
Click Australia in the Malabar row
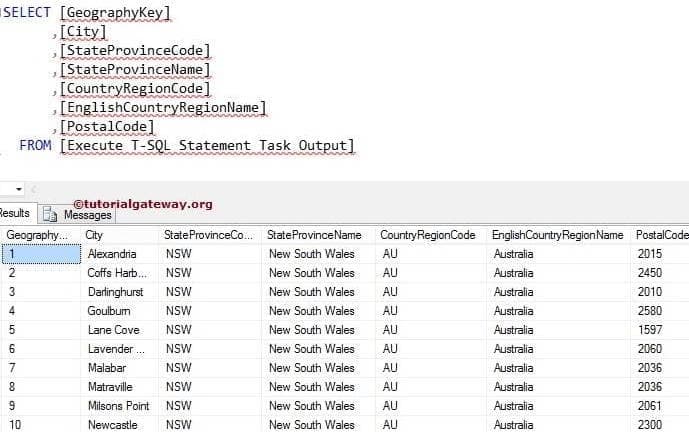point(558,368)
